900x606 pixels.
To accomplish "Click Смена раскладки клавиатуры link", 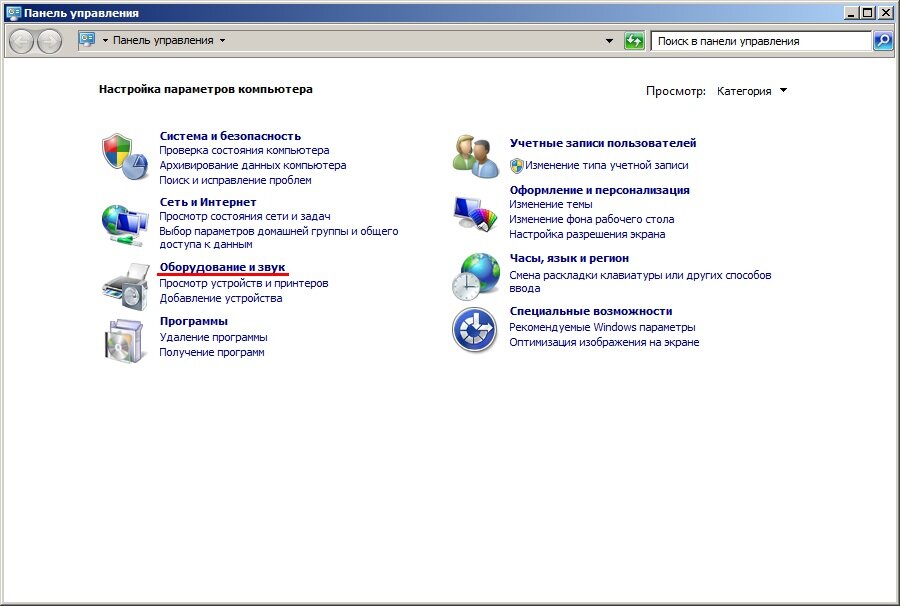I will (640, 282).
